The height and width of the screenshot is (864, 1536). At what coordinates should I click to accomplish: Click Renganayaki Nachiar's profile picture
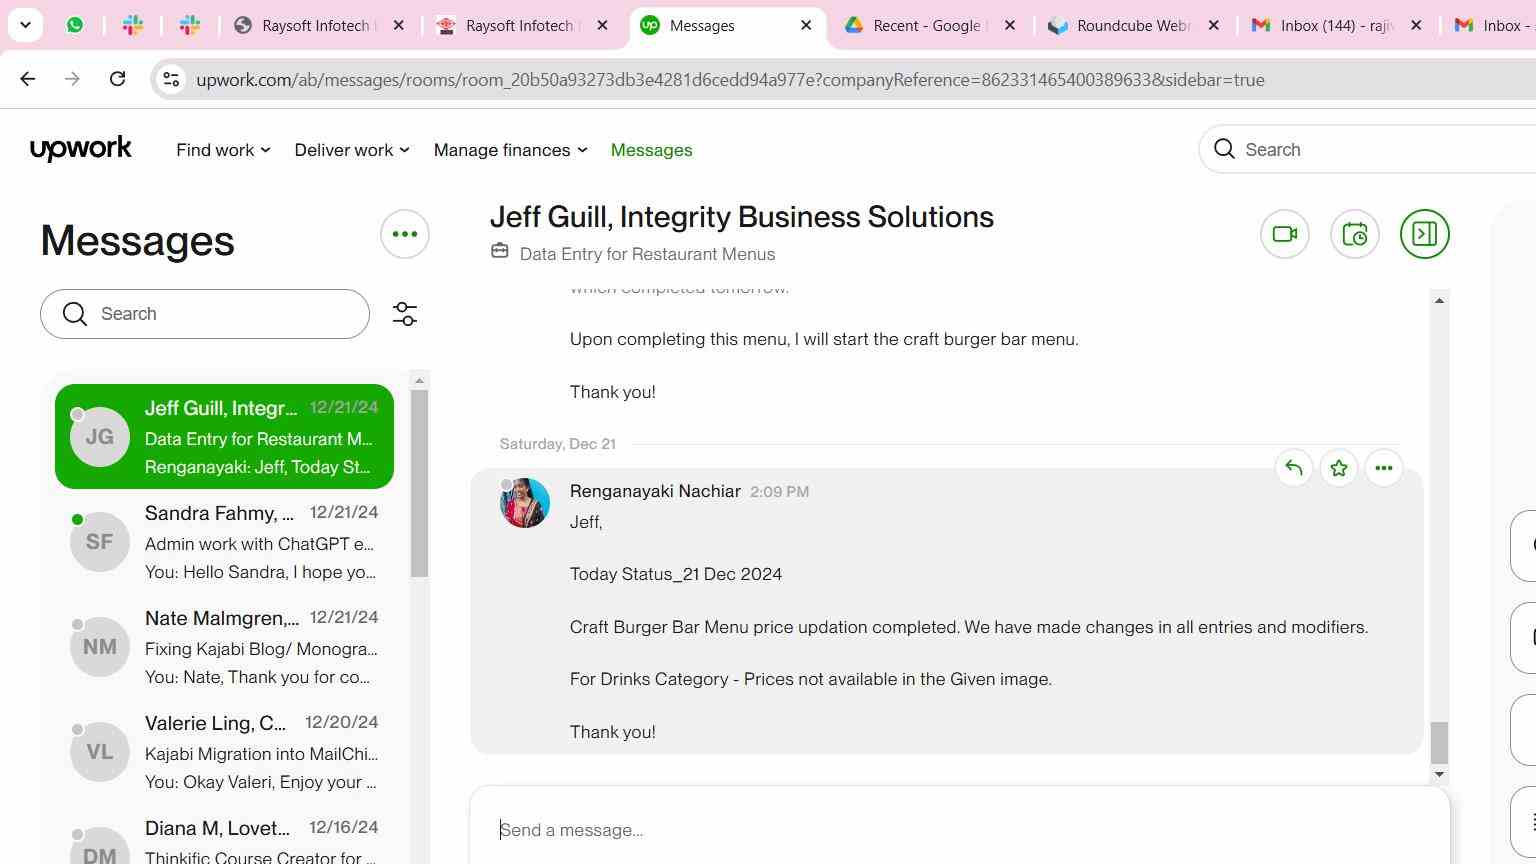pyautogui.click(x=524, y=502)
